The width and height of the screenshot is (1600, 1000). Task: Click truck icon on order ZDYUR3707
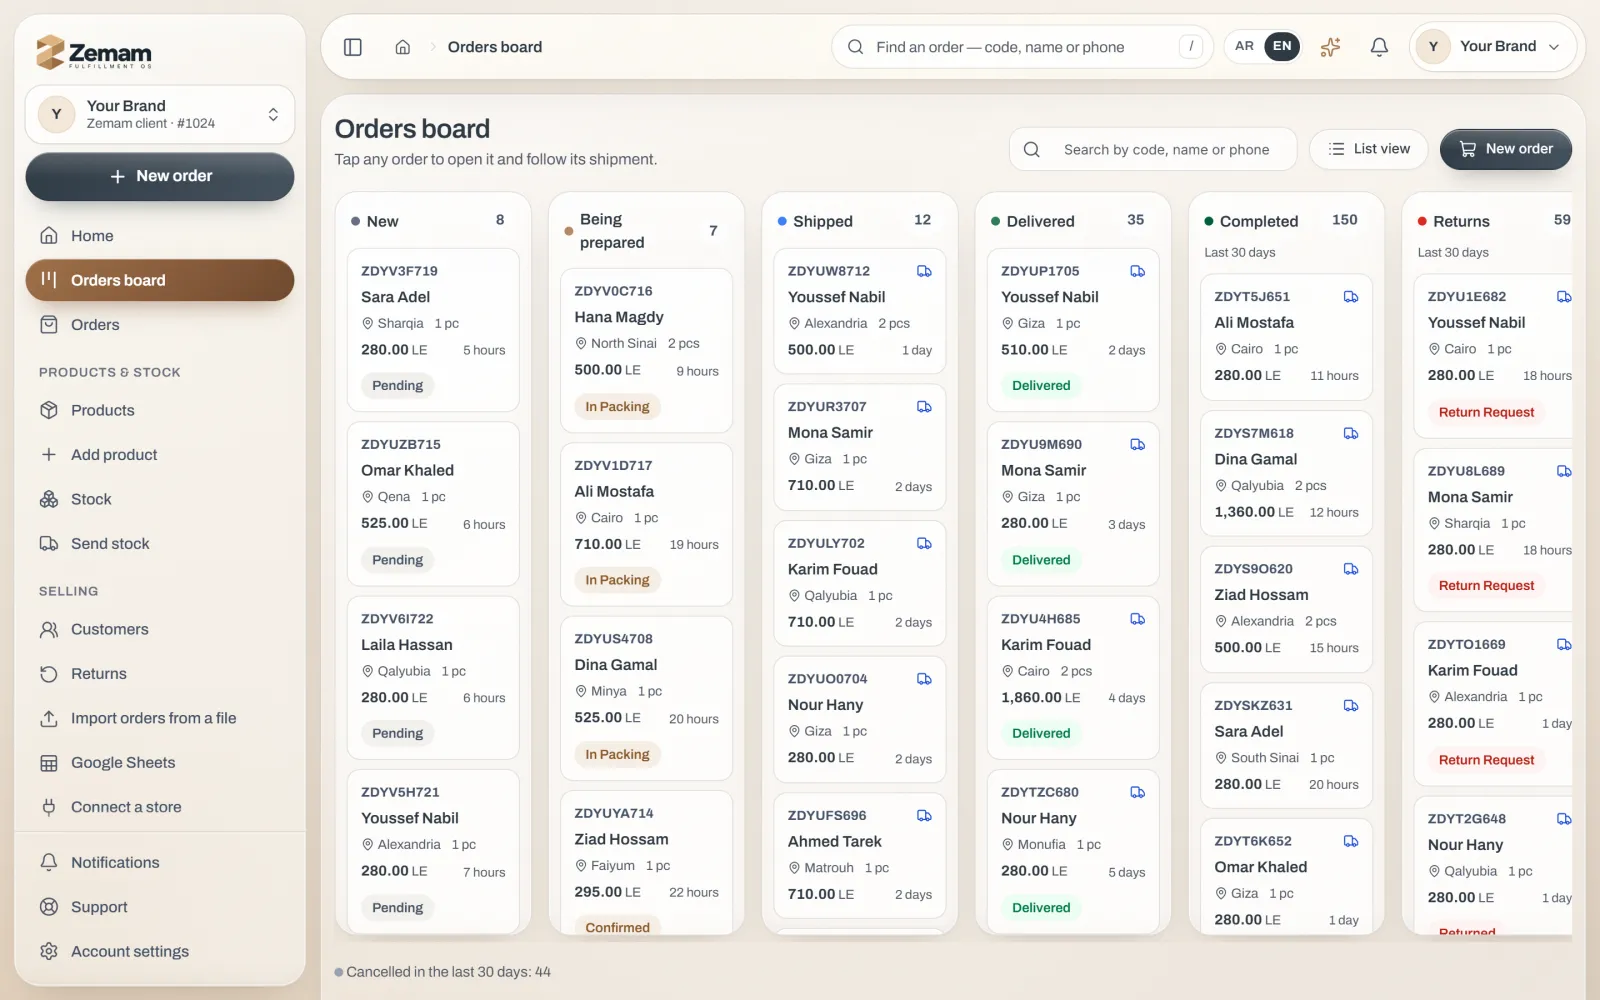click(924, 407)
